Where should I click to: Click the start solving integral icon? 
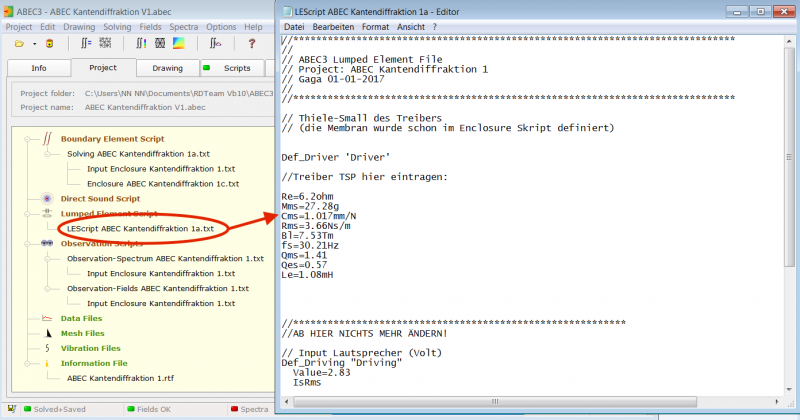pos(85,44)
